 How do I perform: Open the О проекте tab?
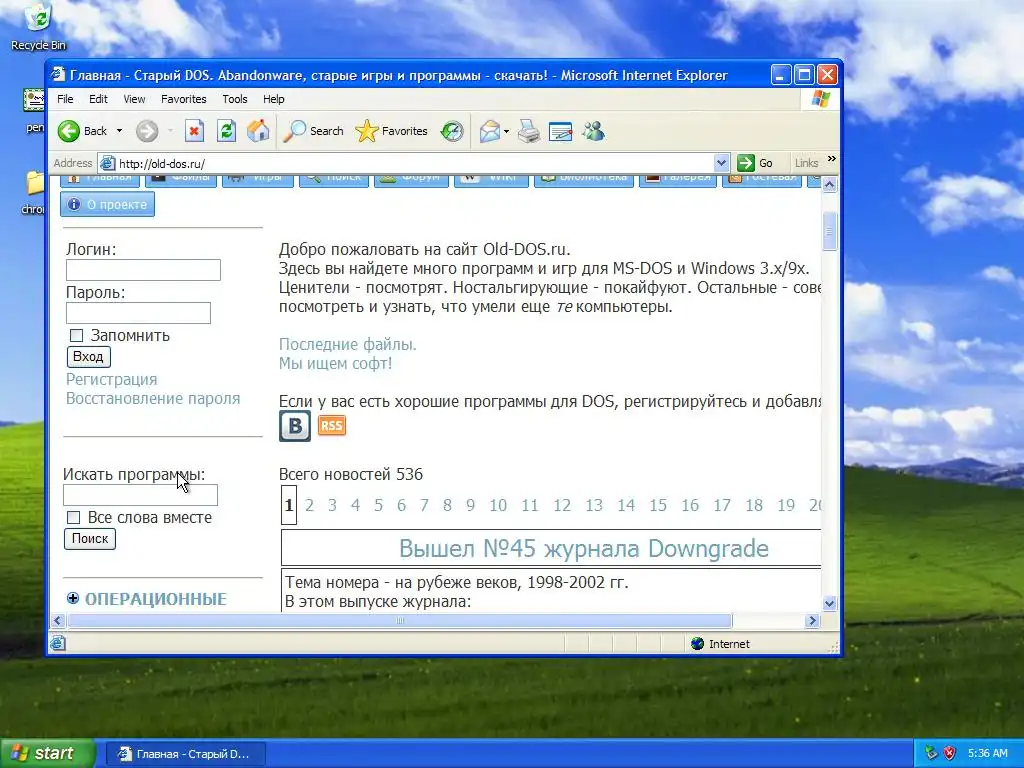(x=108, y=204)
